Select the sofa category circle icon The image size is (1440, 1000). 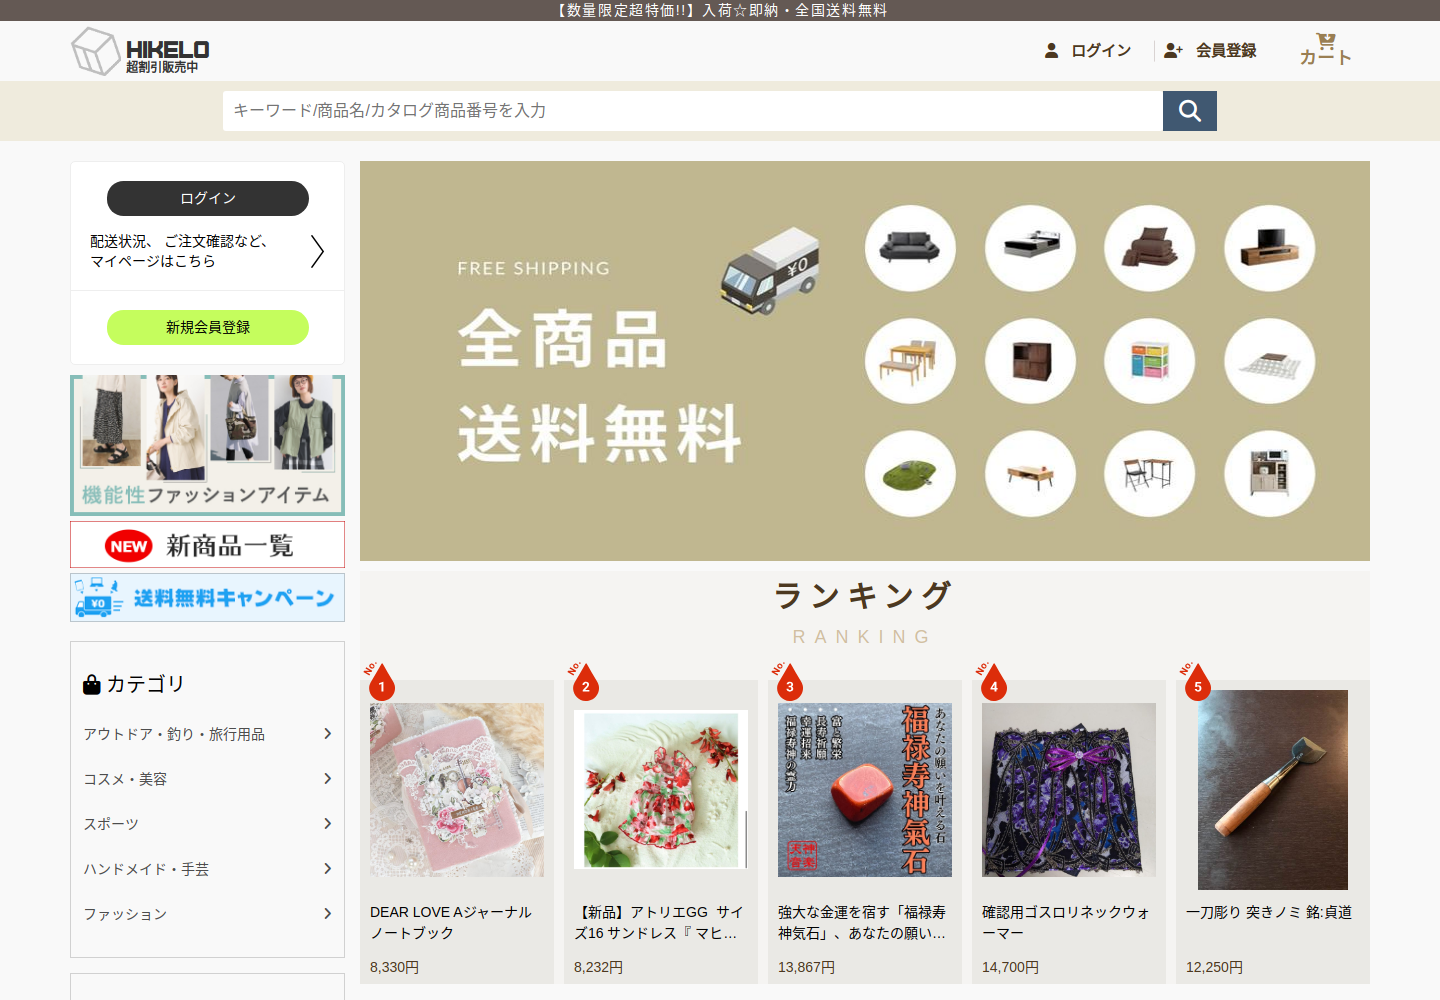910,248
